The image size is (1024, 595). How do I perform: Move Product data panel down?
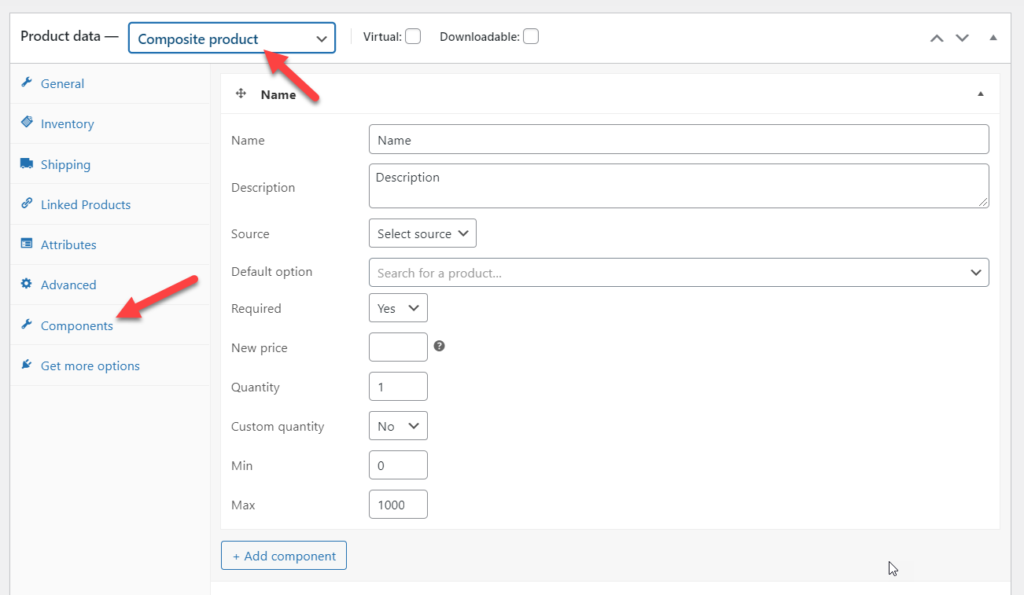pos(962,38)
